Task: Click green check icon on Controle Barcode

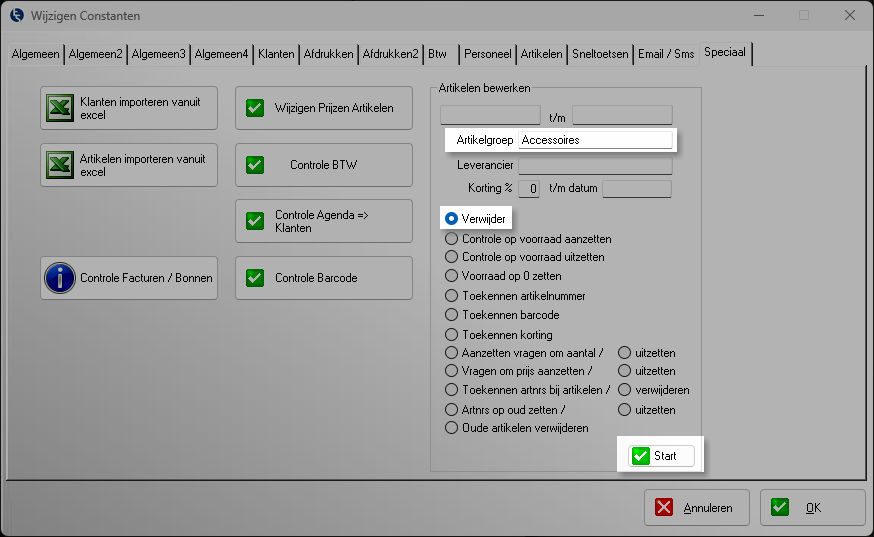Action: click(255, 278)
